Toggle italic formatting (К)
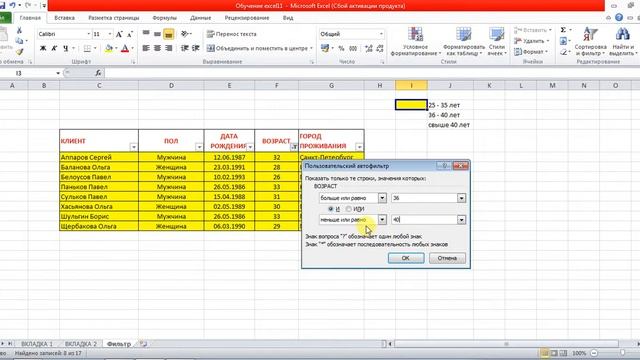 pos(54,48)
